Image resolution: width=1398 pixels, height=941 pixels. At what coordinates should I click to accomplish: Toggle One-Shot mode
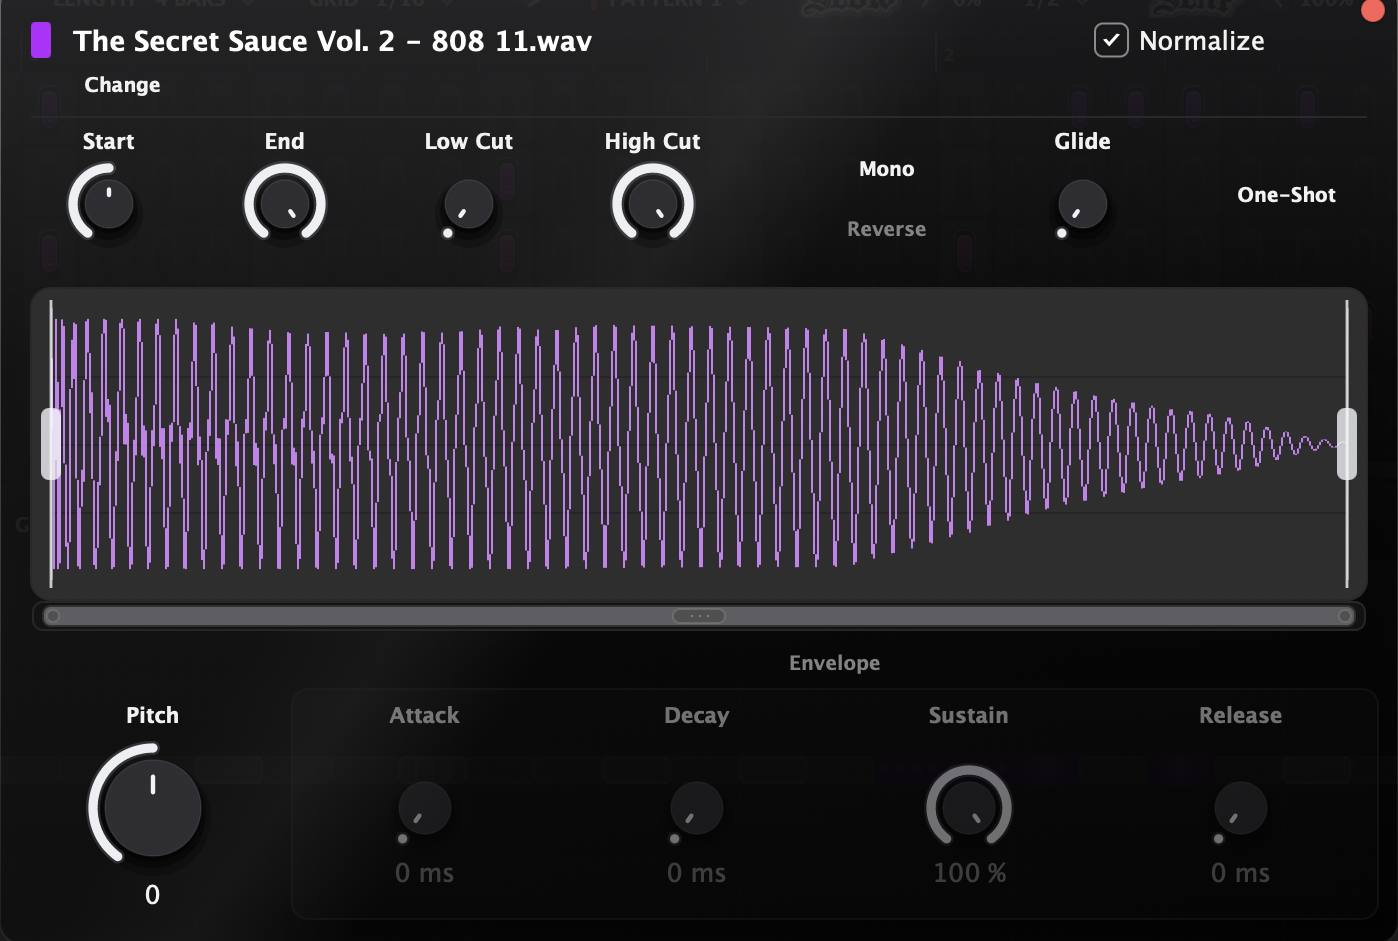pos(1286,195)
